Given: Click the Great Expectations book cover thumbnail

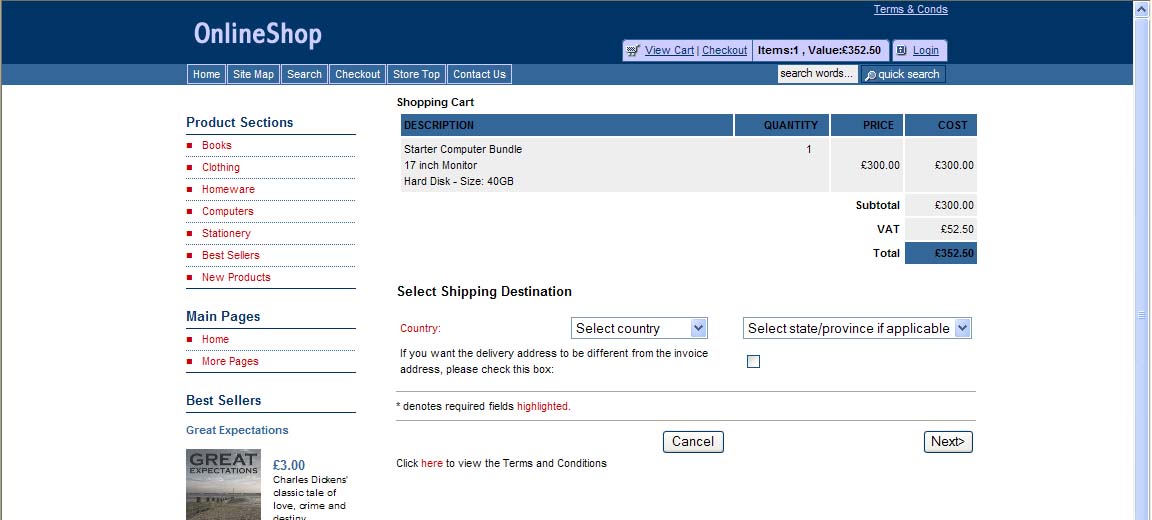Looking at the screenshot, I should click(223, 484).
